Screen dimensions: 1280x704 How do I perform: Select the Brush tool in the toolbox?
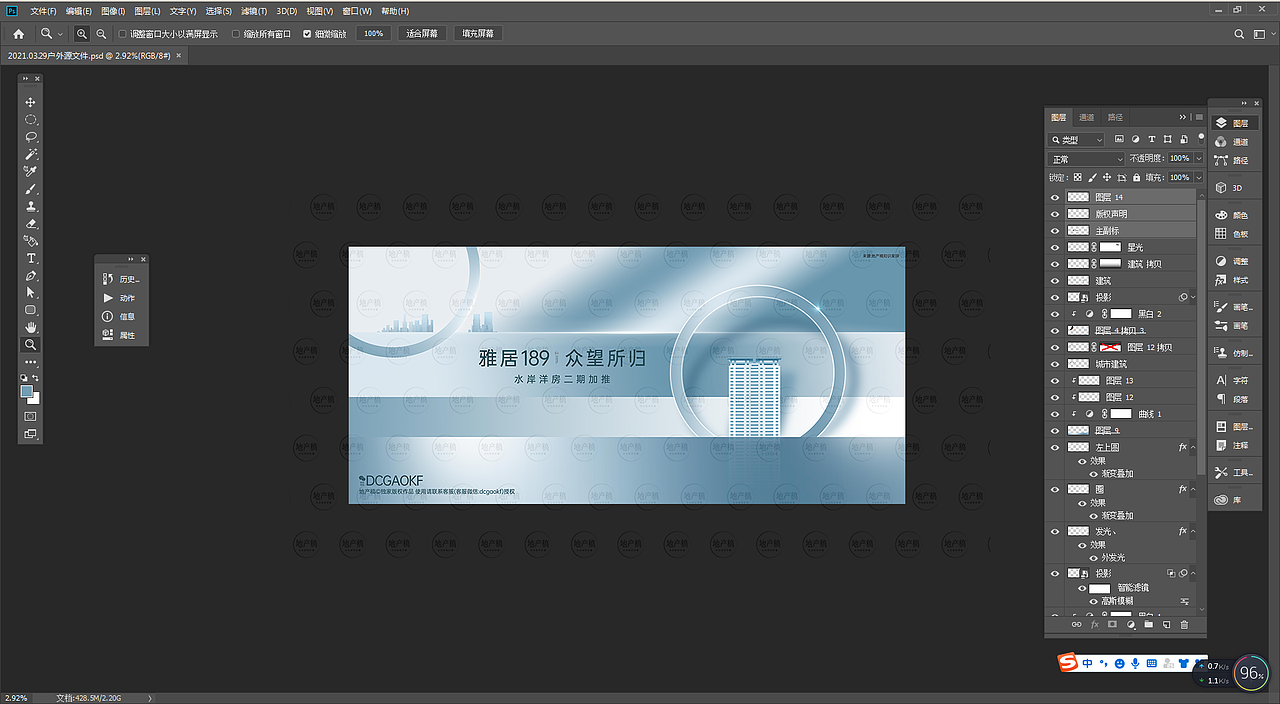point(31,189)
